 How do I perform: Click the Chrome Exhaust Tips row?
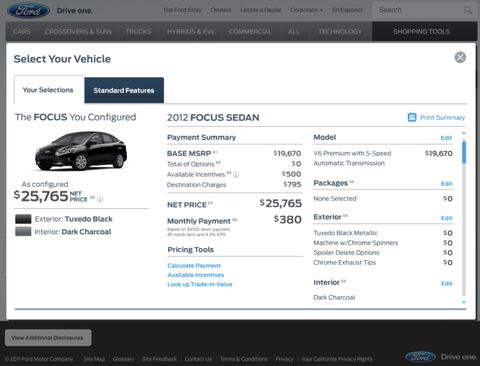point(383,263)
